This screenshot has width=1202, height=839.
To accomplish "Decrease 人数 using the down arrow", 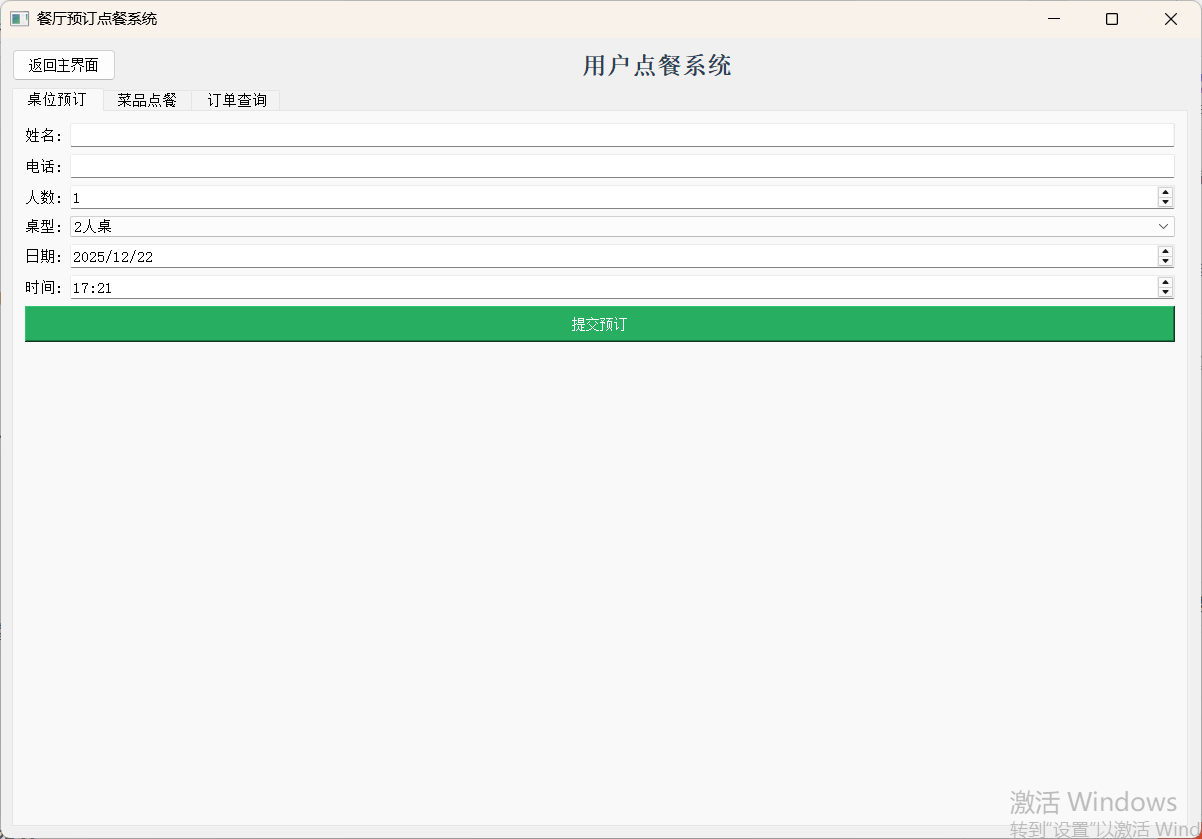I will [x=1165, y=202].
